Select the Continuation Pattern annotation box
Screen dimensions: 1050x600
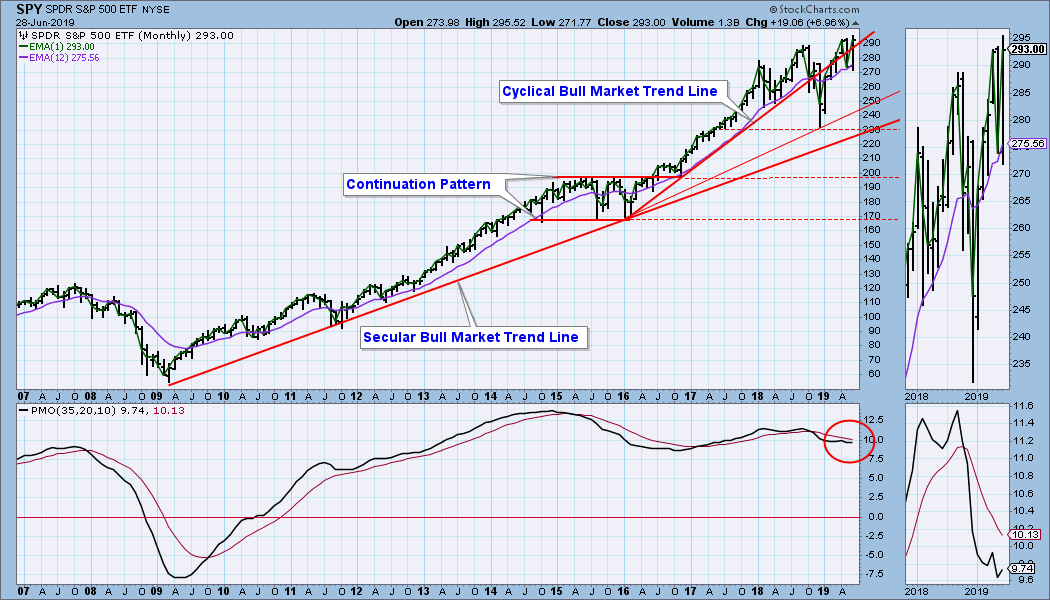[419, 184]
